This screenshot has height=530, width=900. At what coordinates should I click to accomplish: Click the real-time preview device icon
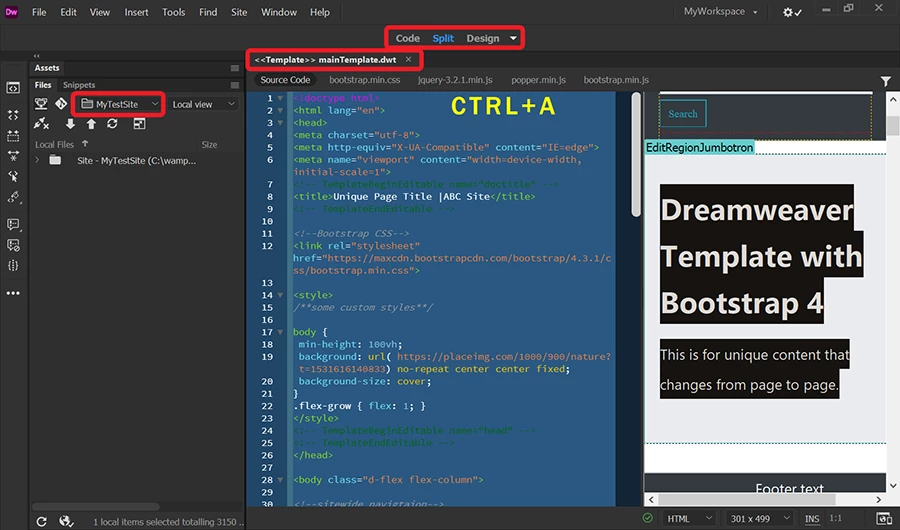coord(883,519)
